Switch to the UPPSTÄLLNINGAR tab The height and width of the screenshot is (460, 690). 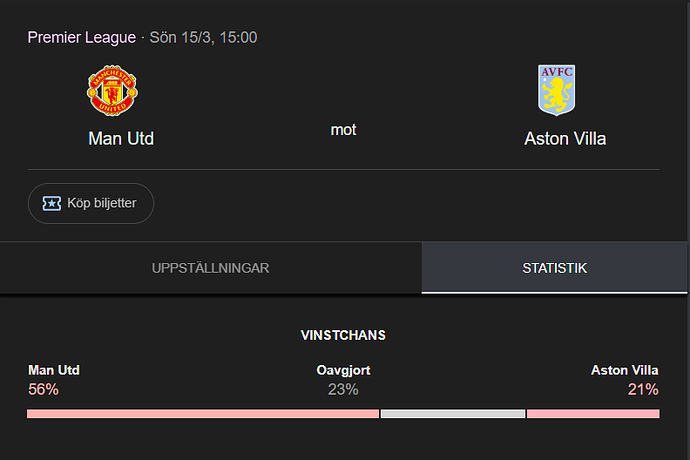coord(210,268)
